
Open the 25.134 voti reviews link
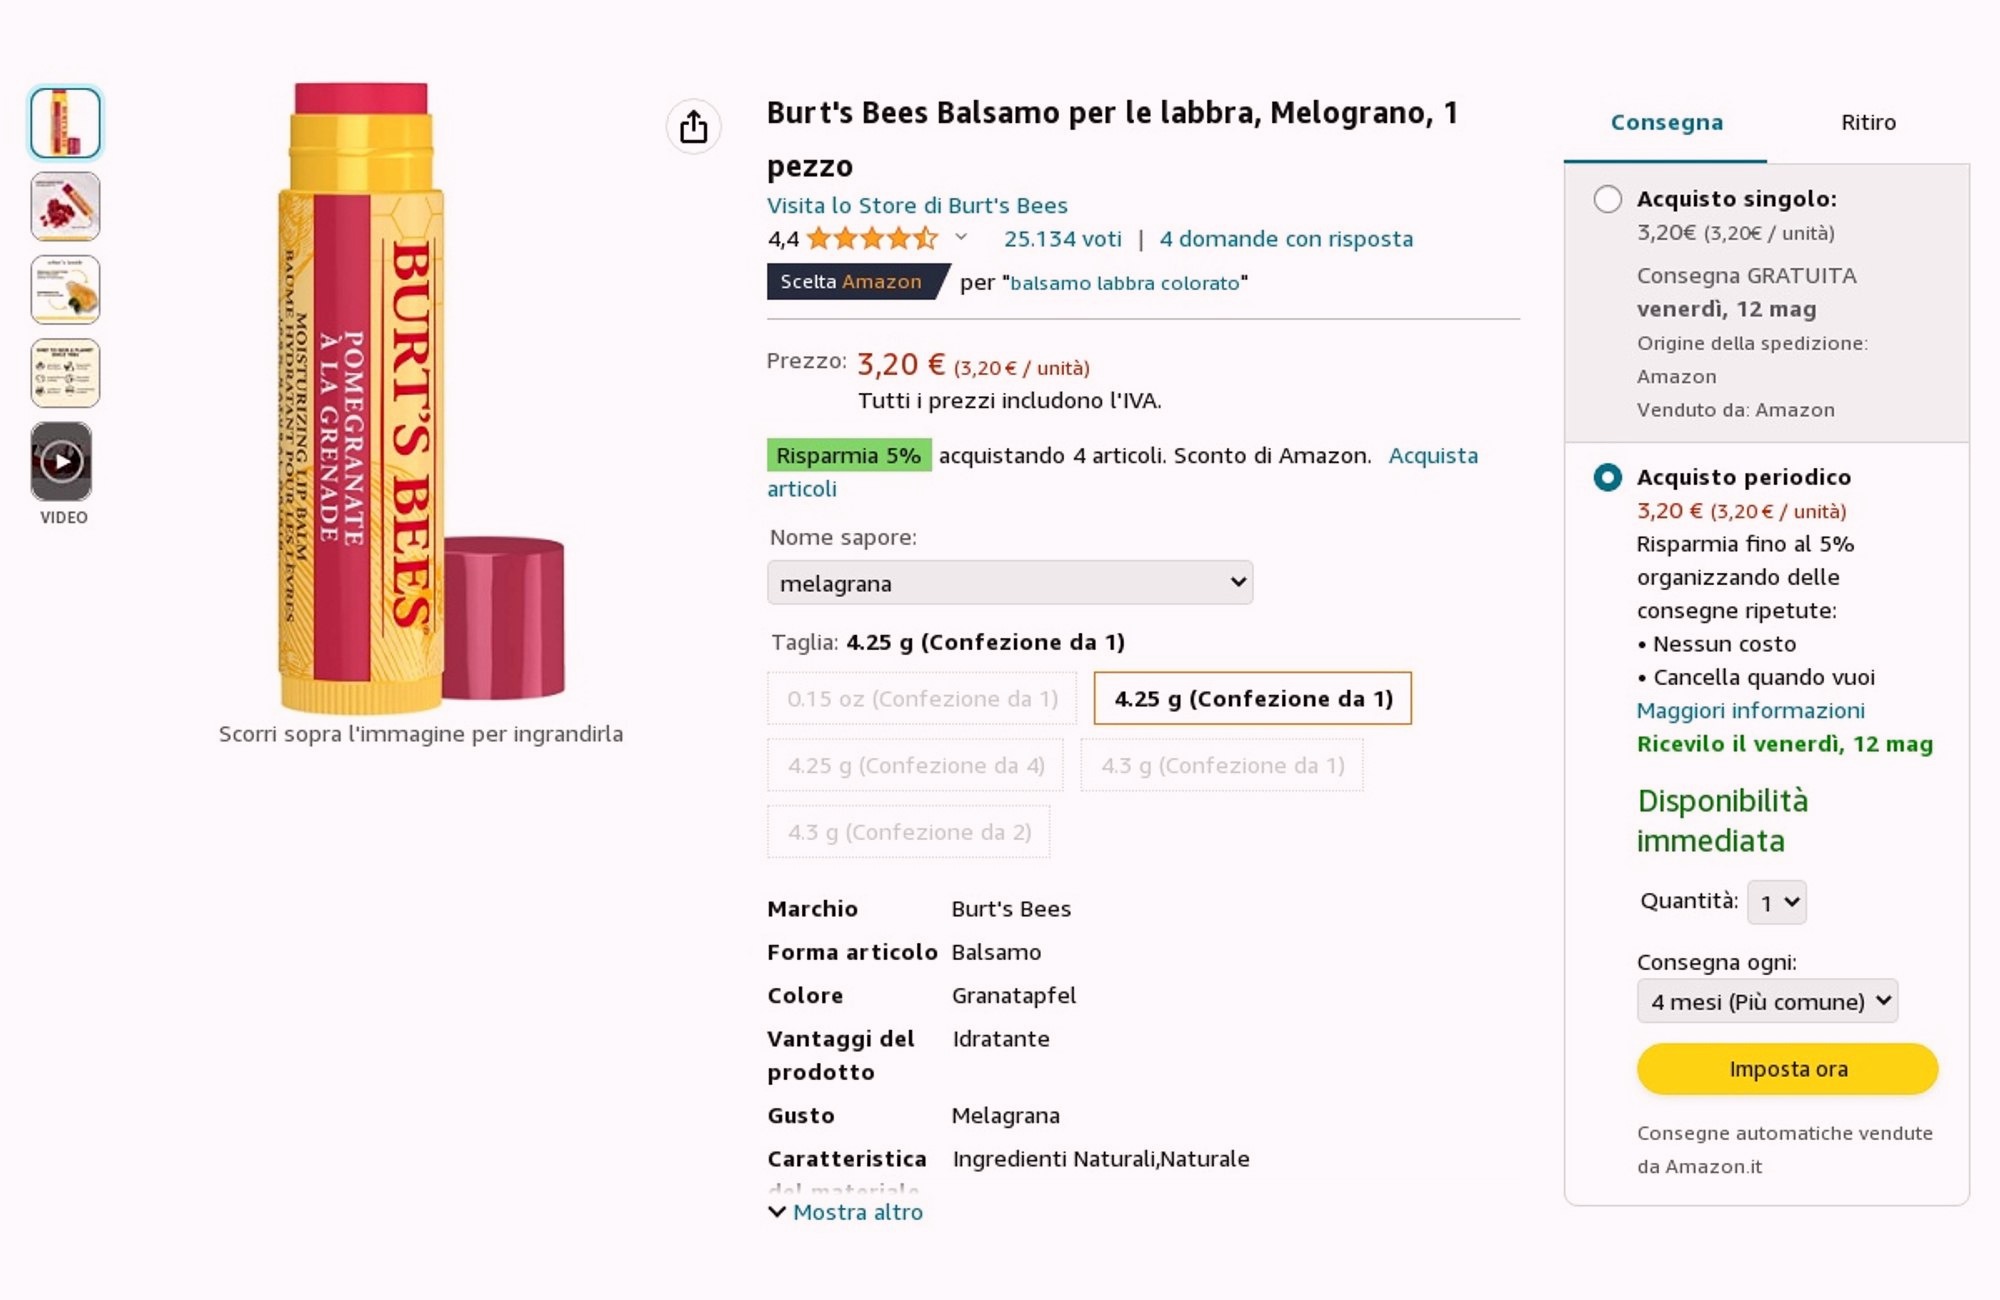coord(1062,239)
